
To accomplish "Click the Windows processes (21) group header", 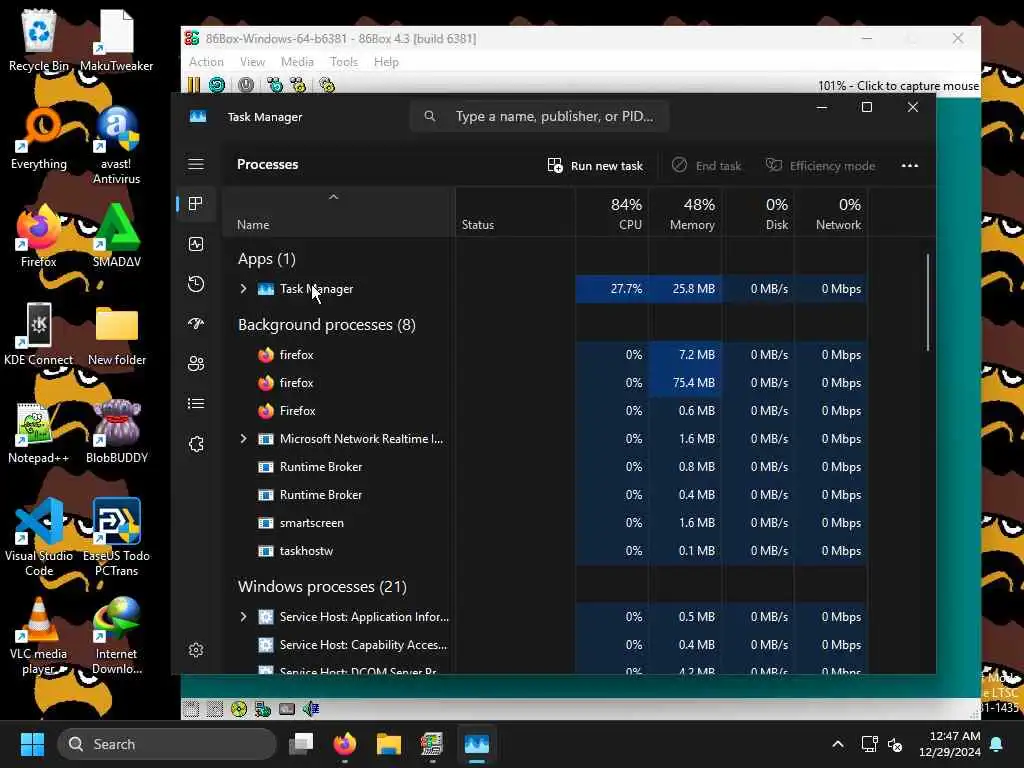I will (x=322, y=586).
